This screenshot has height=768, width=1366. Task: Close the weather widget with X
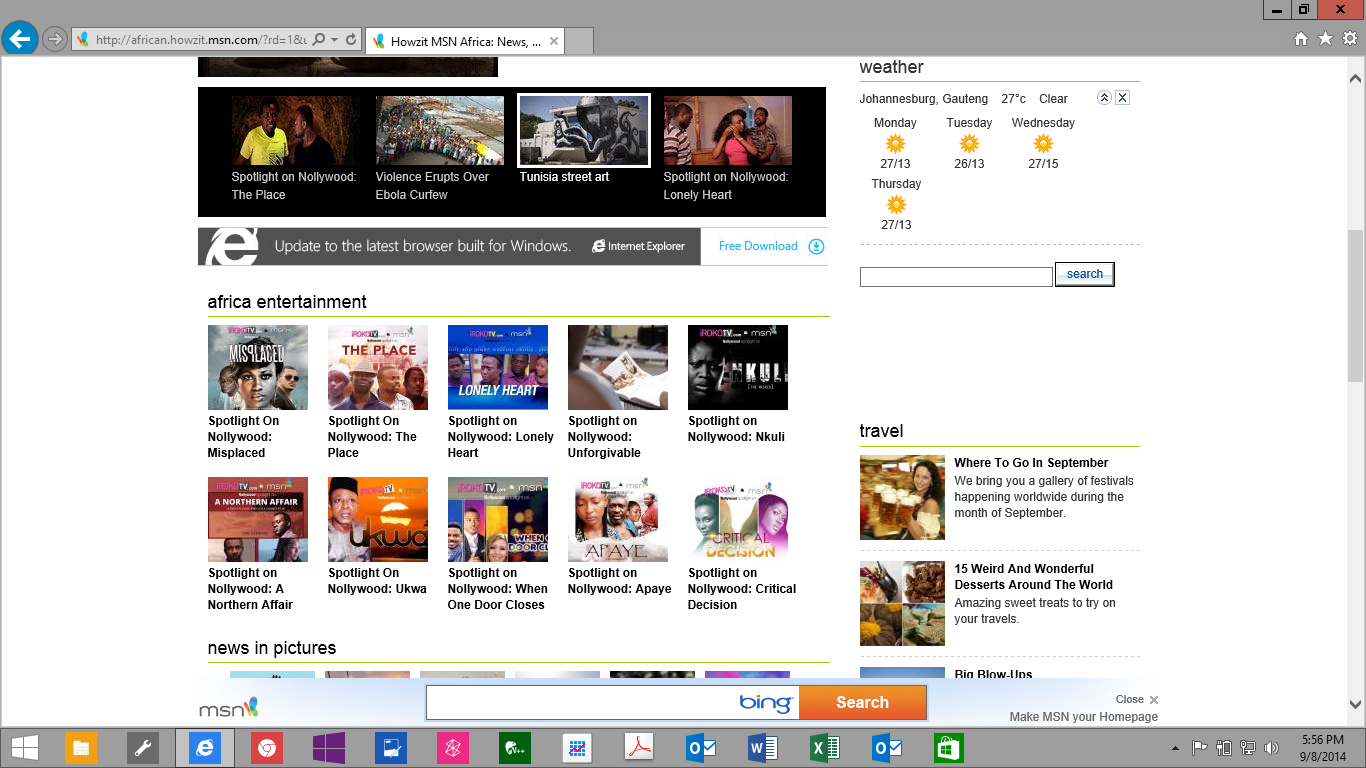[1123, 98]
